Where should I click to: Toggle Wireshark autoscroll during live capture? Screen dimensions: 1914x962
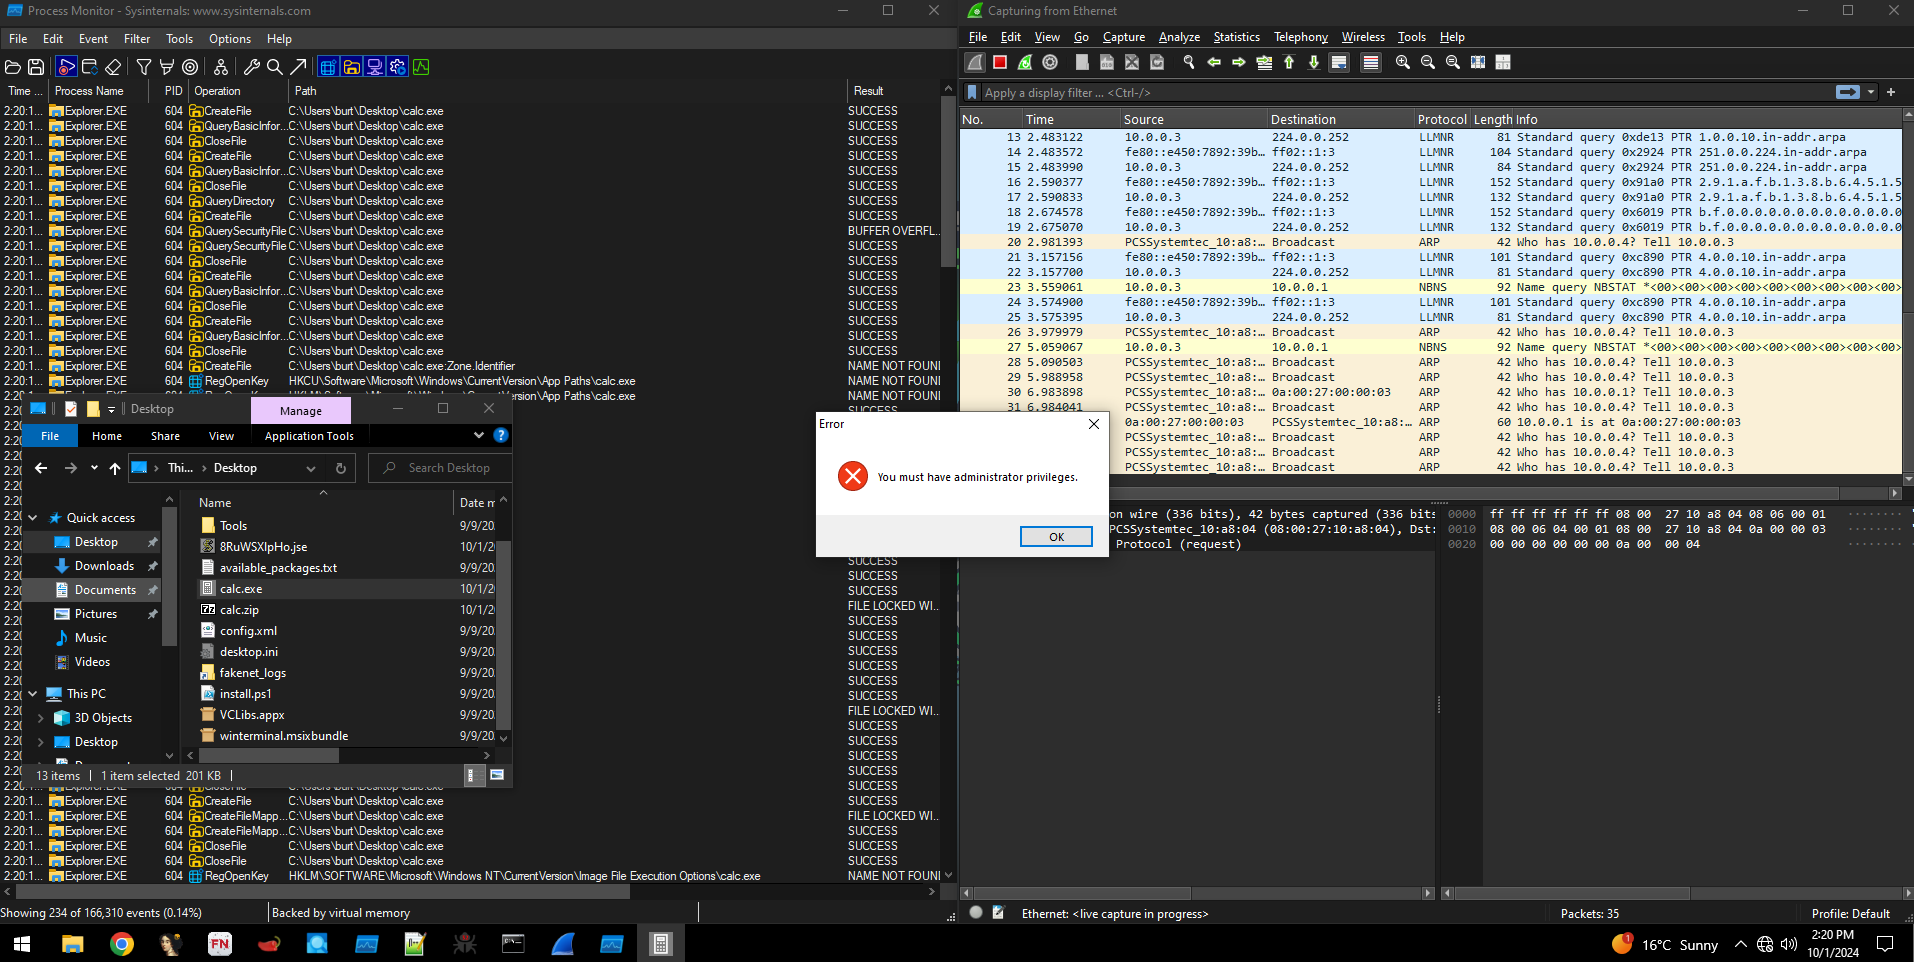click(x=1339, y=62)
